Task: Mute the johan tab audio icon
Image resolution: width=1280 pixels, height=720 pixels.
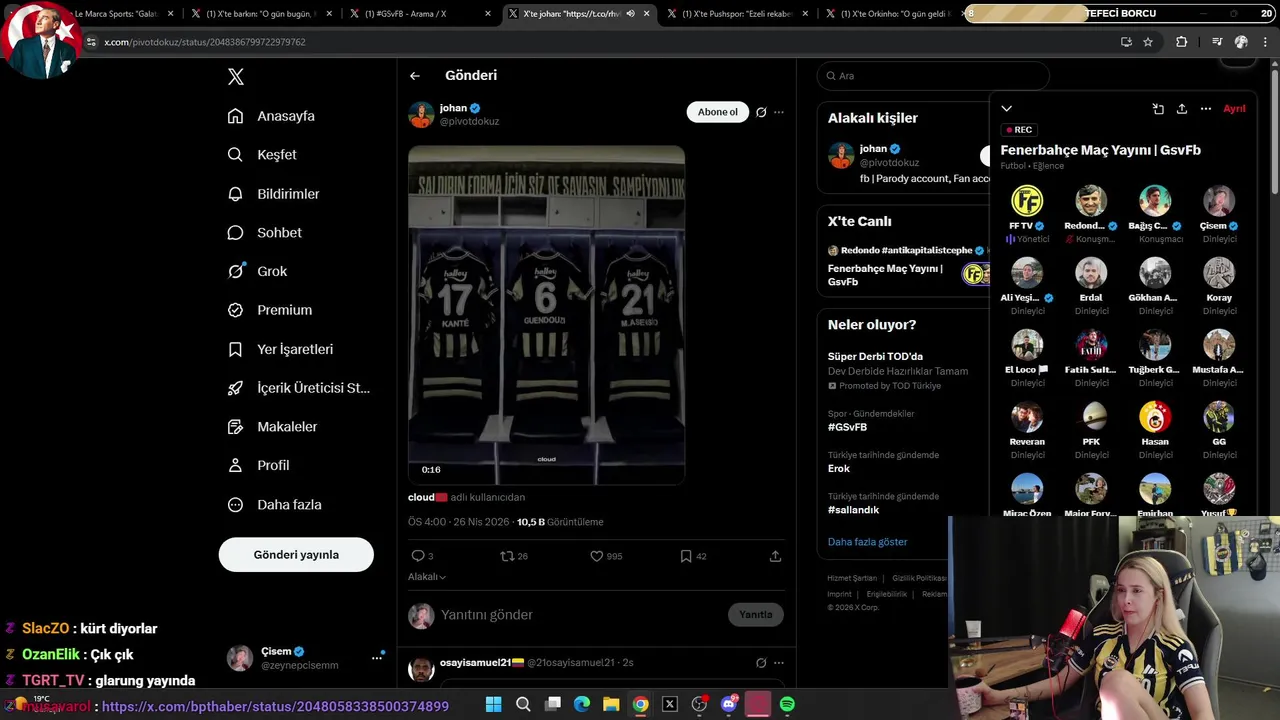Action: 631,14
